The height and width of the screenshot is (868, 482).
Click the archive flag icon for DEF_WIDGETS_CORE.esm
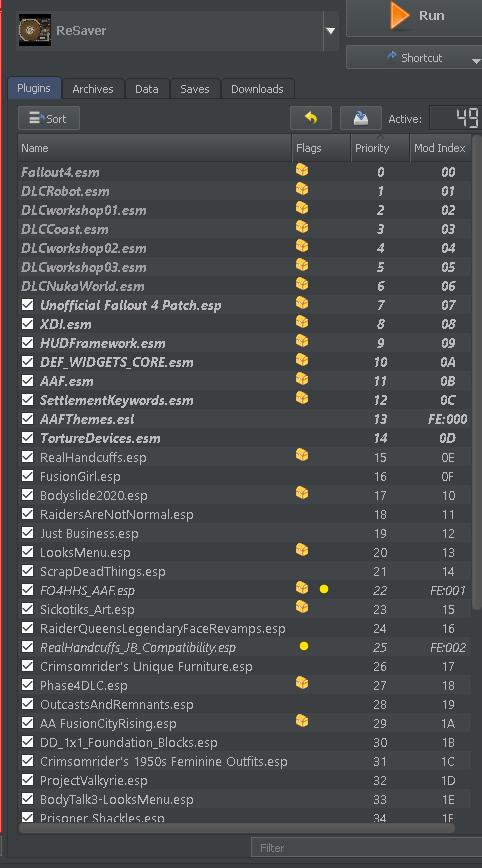tap(302, 360)
